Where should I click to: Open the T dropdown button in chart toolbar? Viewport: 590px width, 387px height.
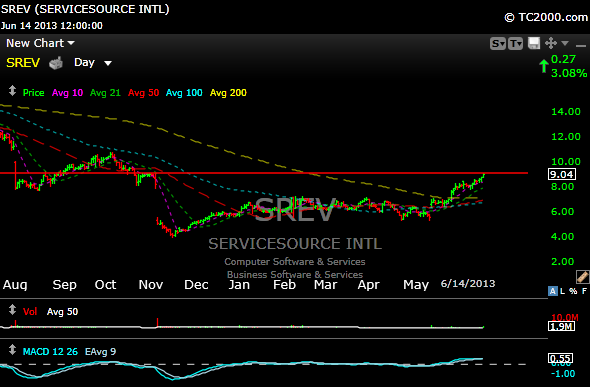pyautogui.click(x=515, y=44)
